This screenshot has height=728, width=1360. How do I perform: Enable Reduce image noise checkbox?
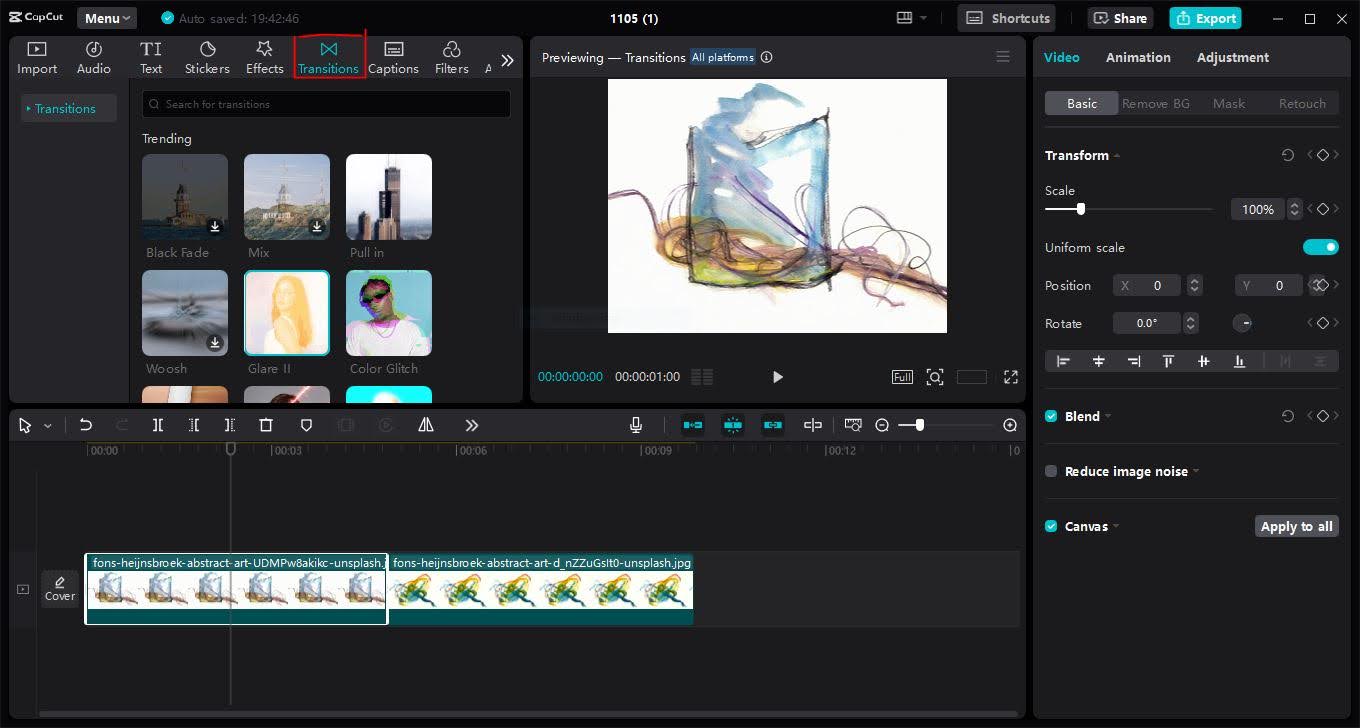pyautogui.click(x=1051, y=471)
